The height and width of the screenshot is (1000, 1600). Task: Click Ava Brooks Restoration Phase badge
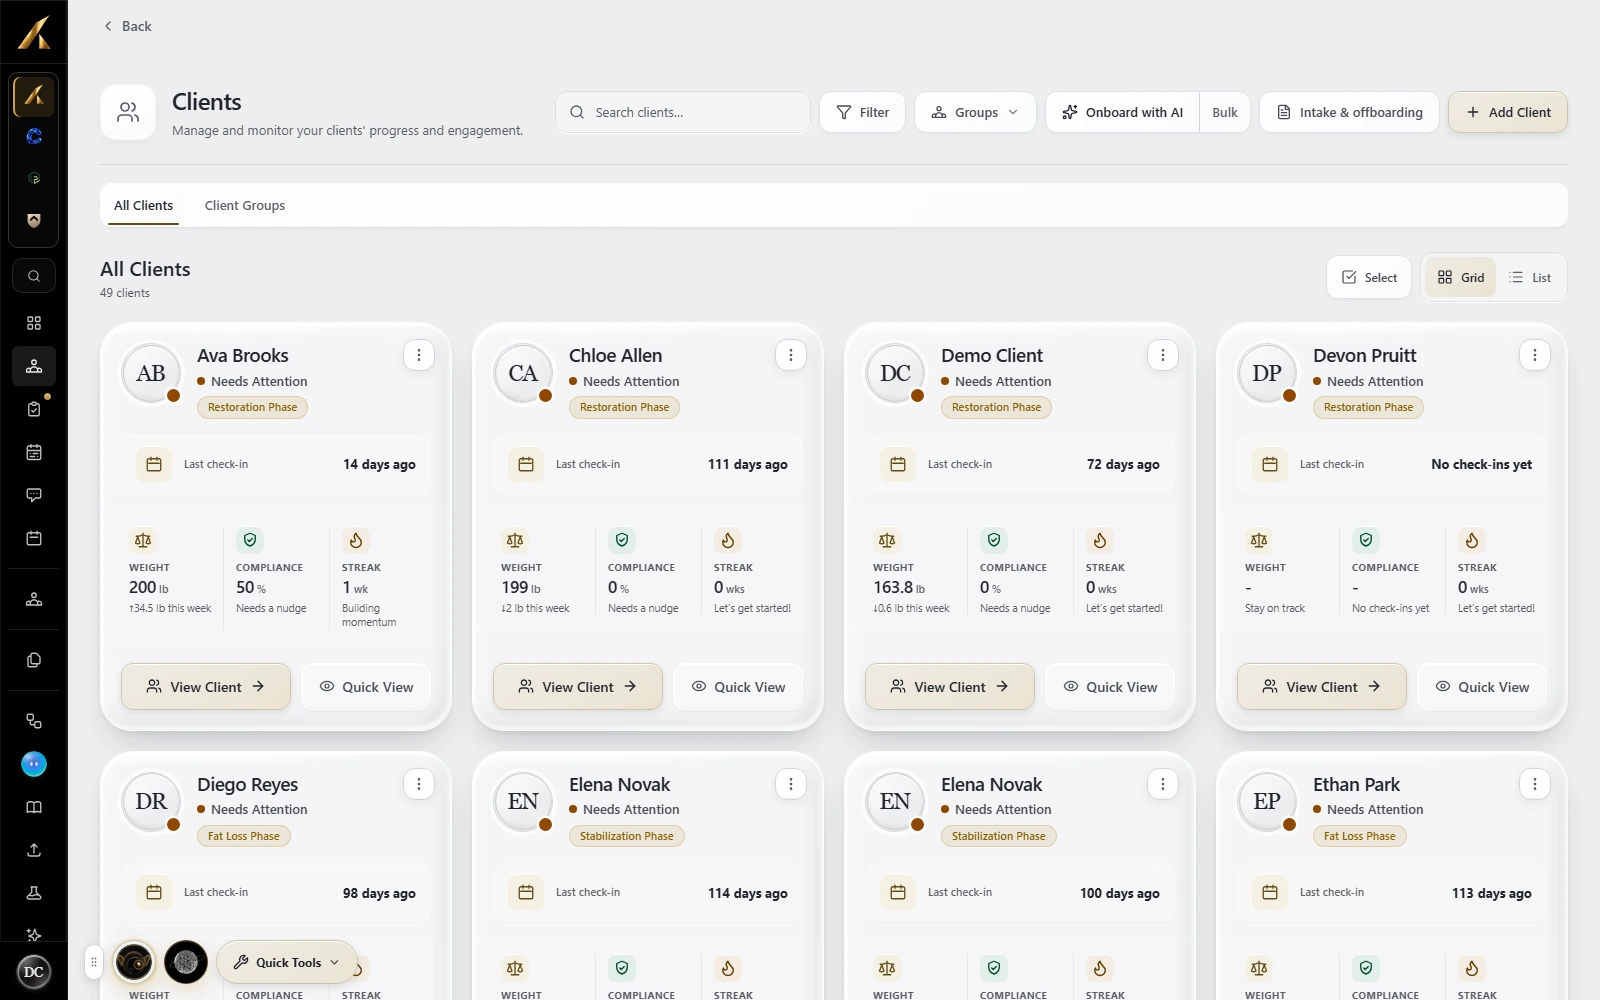tap(253, 407)
